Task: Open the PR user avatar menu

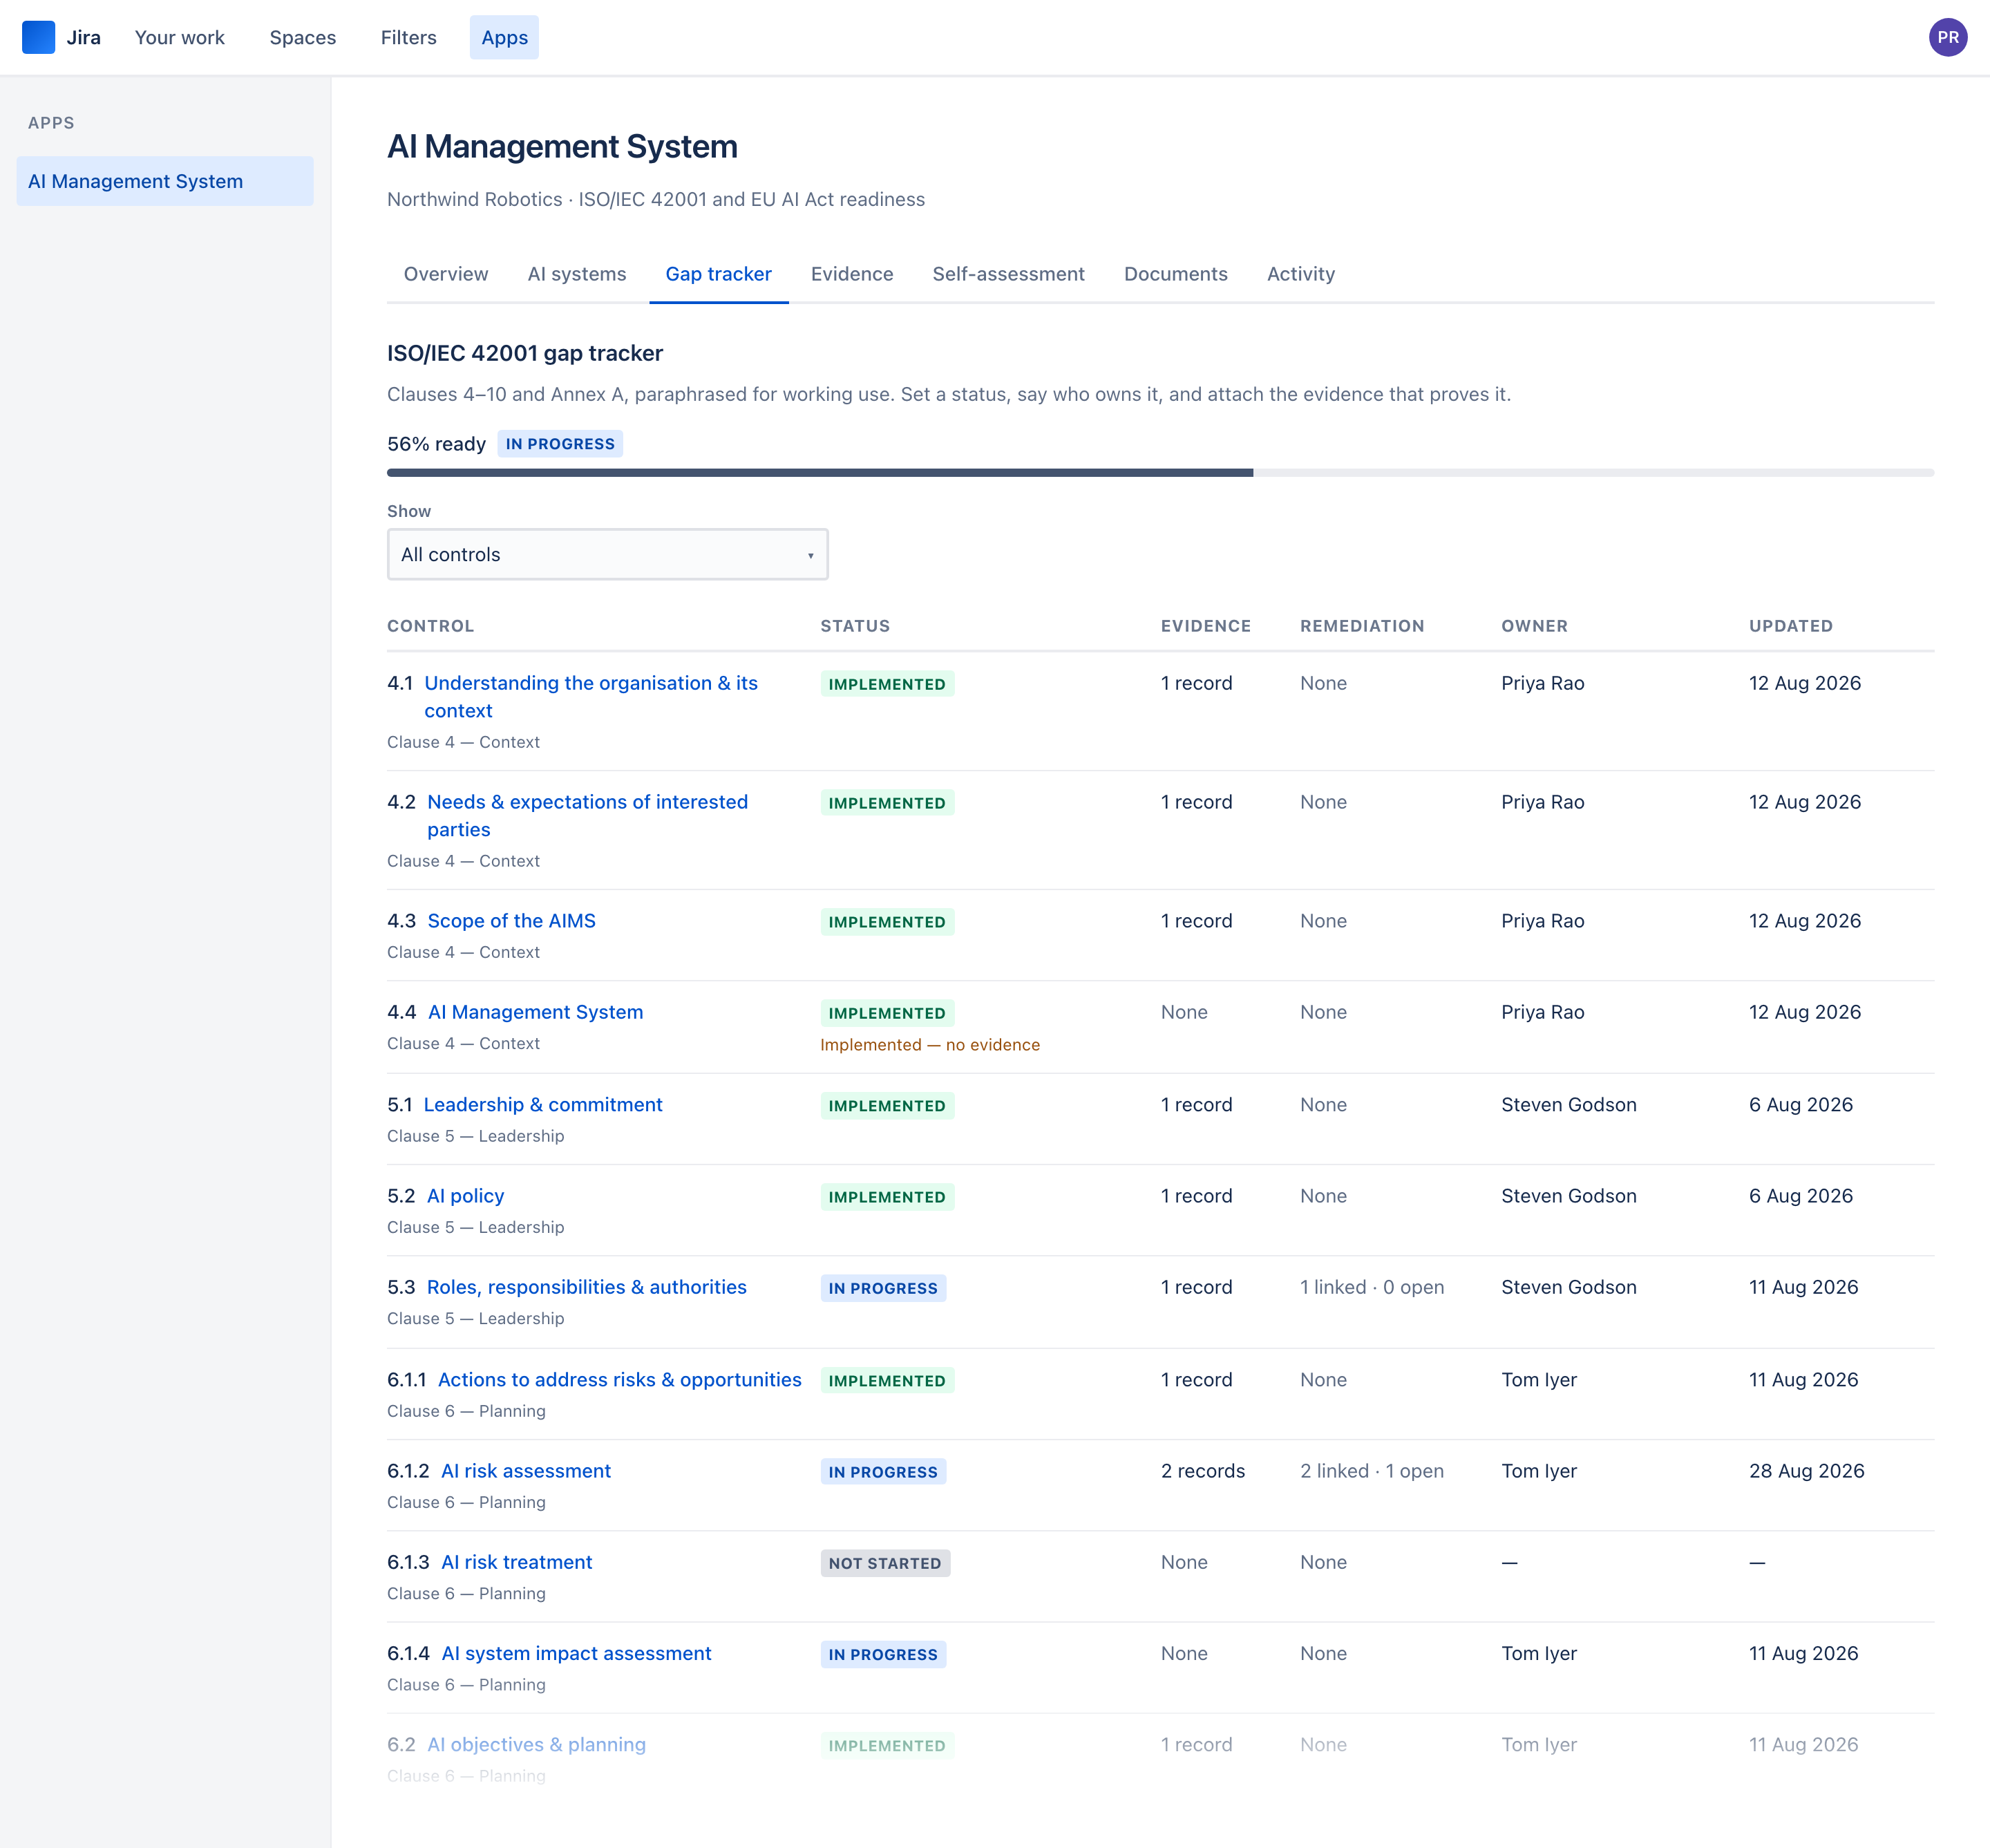Action: (1947, 37)
